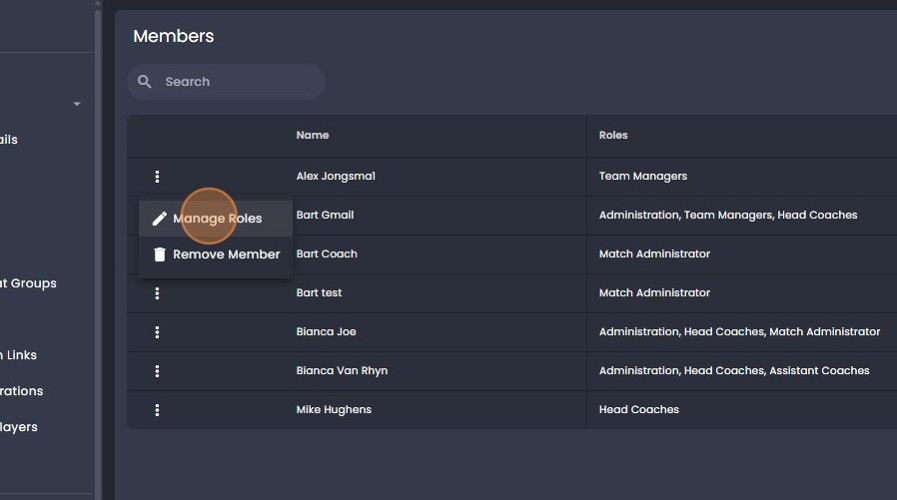Expand the sidebar dropdown arrow
Image resolution: width=897 pixels, height=500 pixels.
pos(77,104)
